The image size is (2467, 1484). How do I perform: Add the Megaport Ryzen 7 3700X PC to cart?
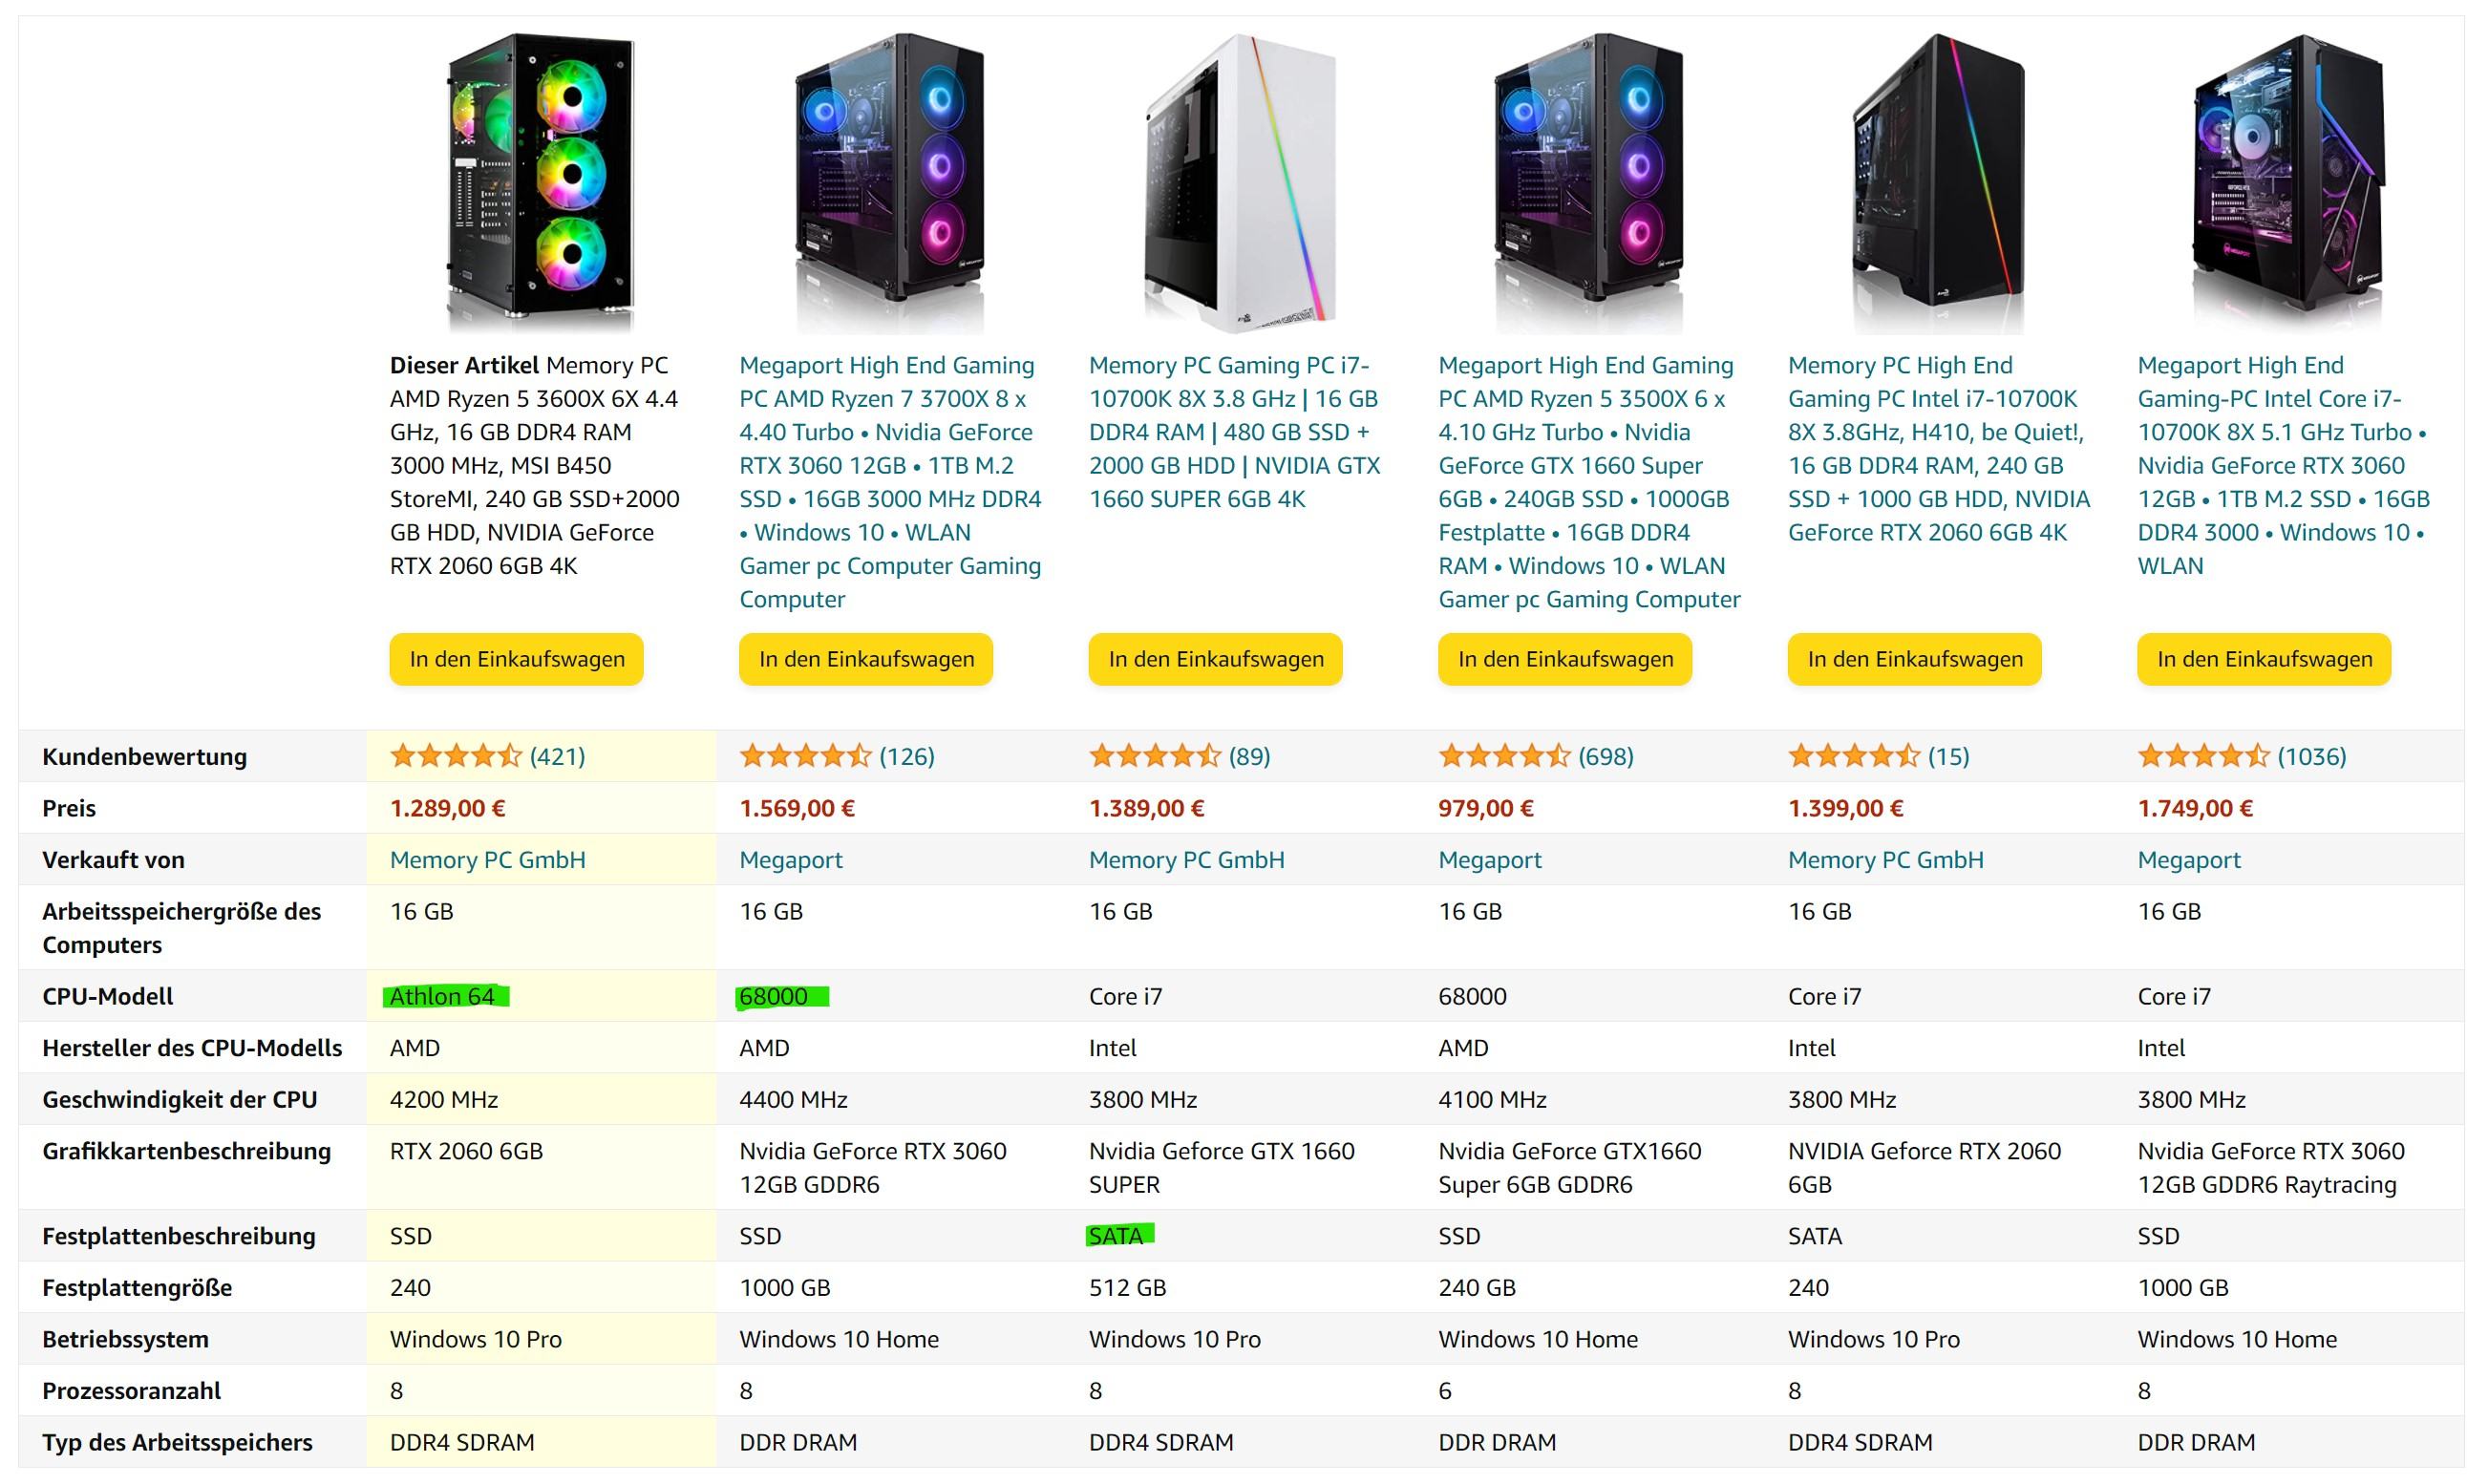point(865,659)
